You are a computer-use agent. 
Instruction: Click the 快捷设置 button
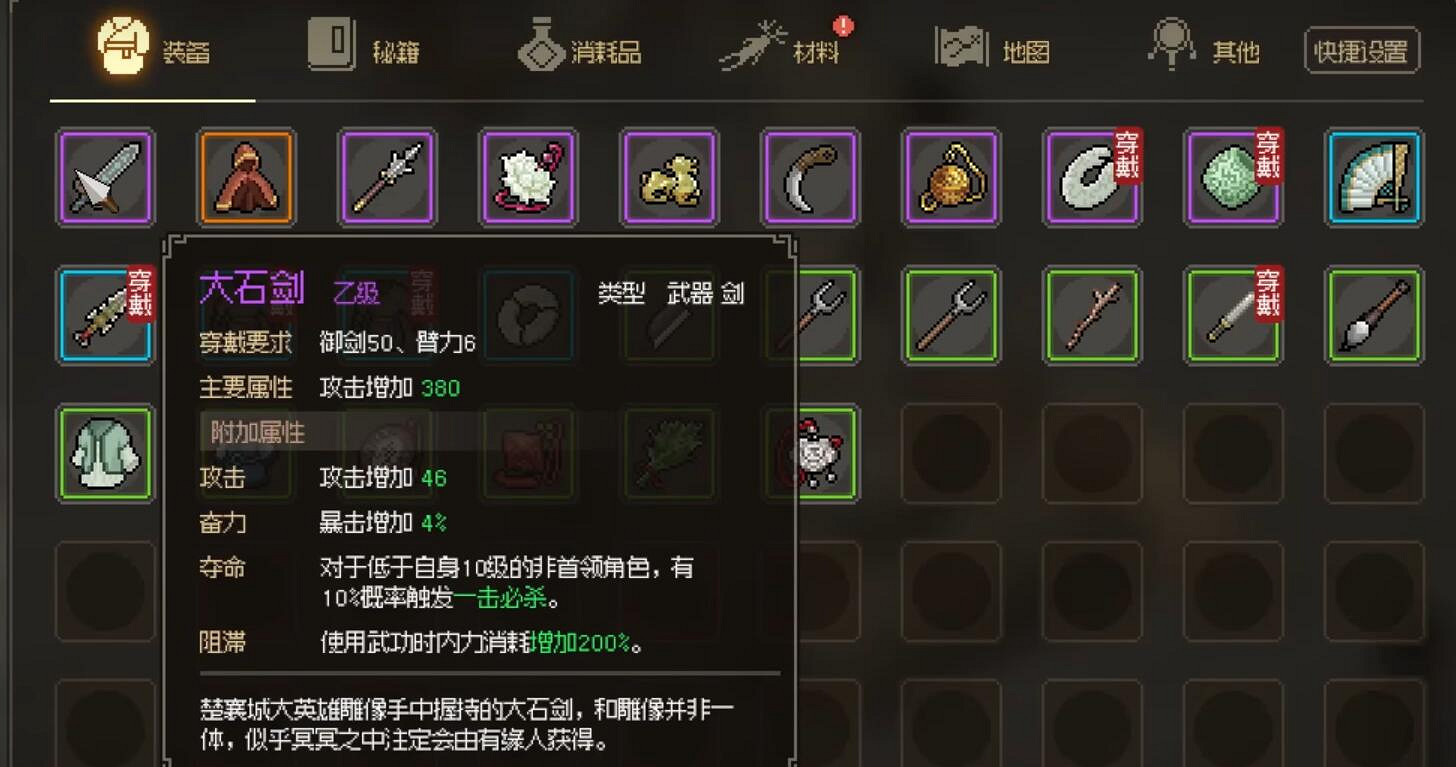pyautogui.click(x=1362, y=50)
